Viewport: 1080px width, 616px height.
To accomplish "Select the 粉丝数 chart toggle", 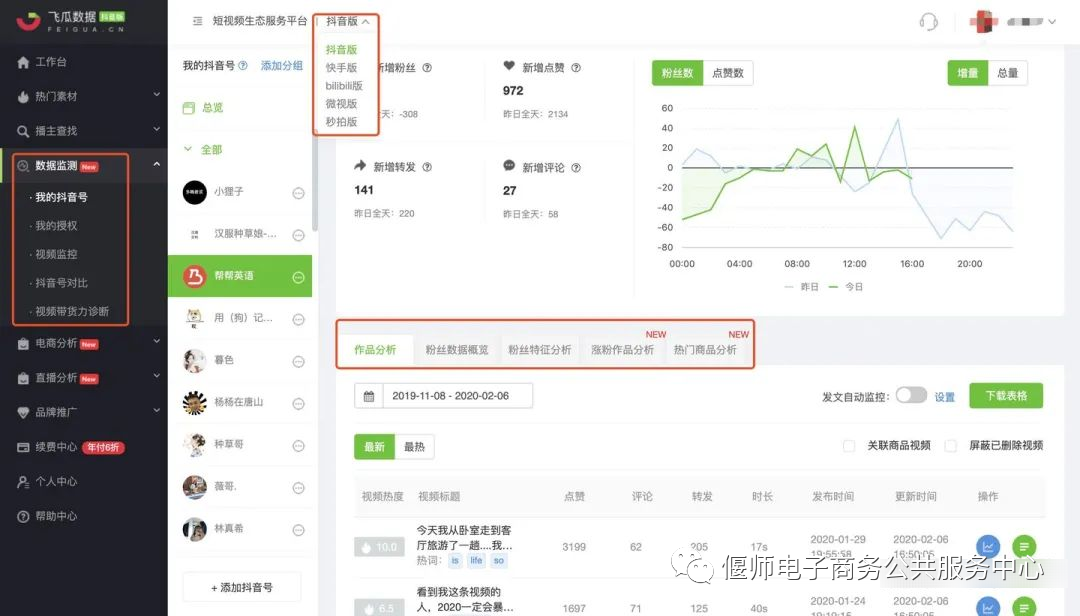I will click(677, 73).
